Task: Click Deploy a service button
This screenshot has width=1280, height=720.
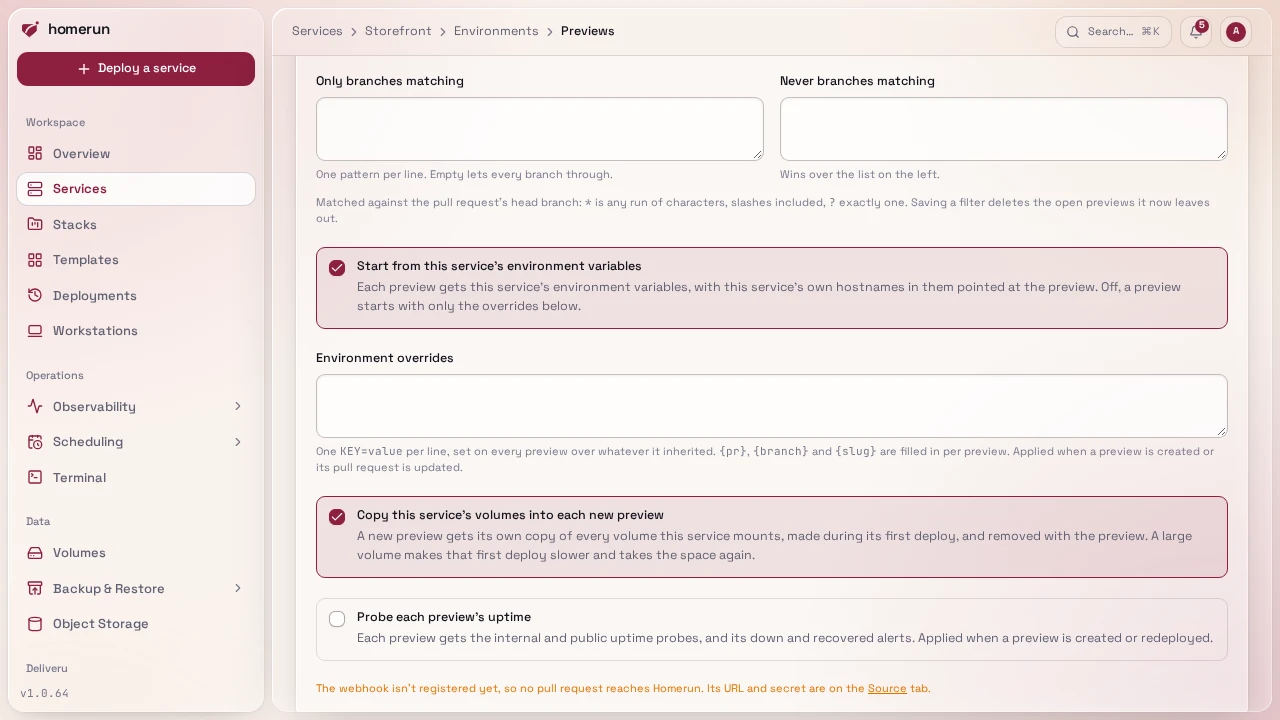Action: coord(136,69)
